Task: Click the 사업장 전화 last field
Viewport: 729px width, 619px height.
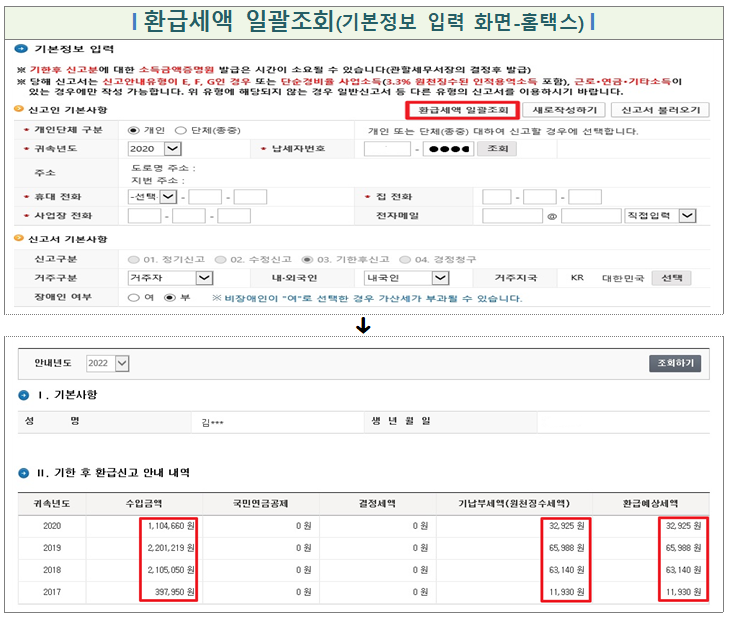Action: click(x=234, y=216)
